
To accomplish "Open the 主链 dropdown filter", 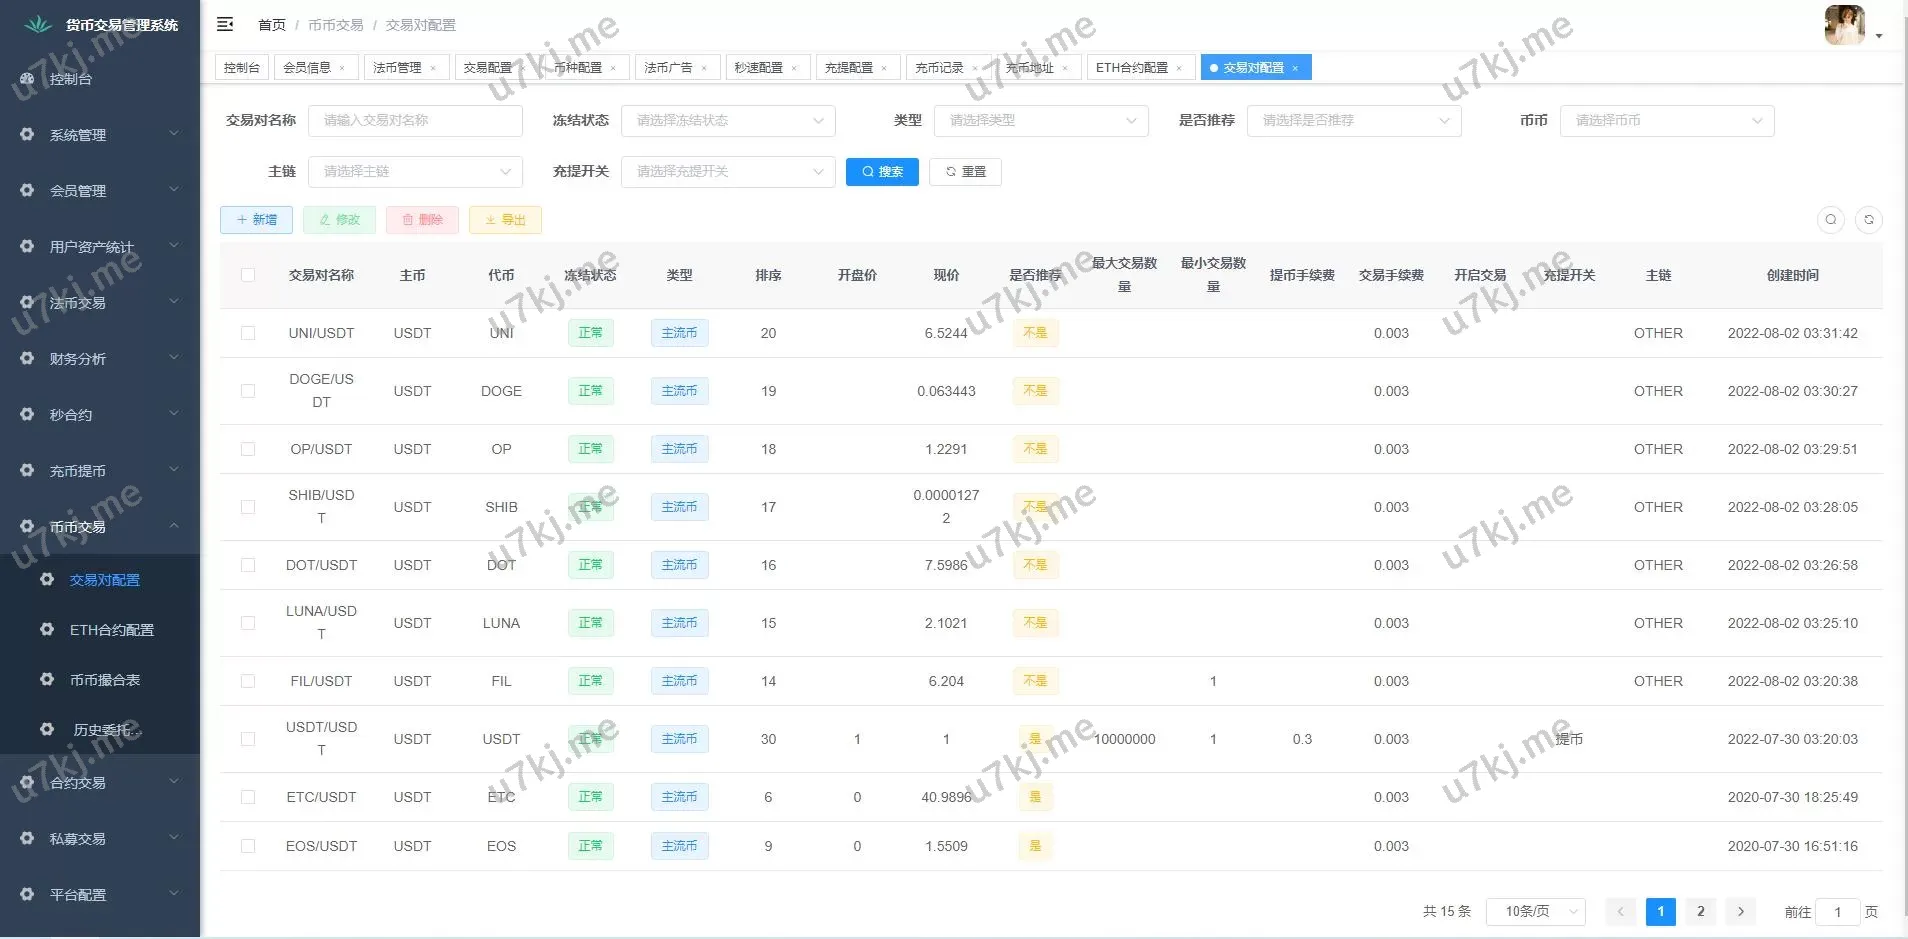I will [x=415, y=172].
